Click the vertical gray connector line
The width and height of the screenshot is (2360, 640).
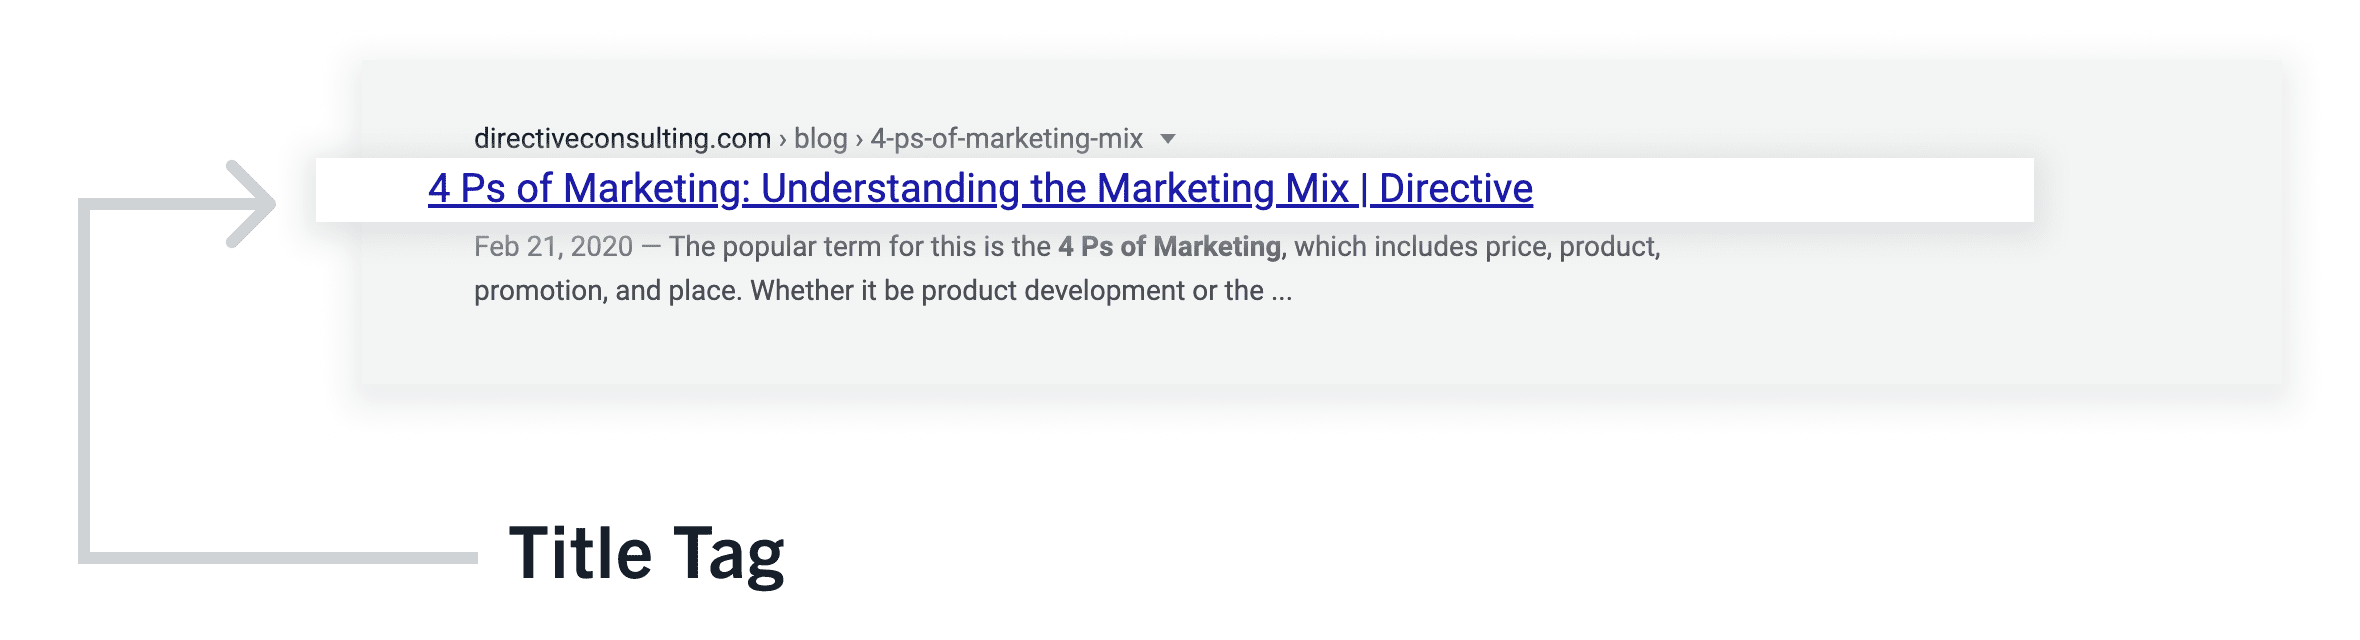(x=85, y=380)
